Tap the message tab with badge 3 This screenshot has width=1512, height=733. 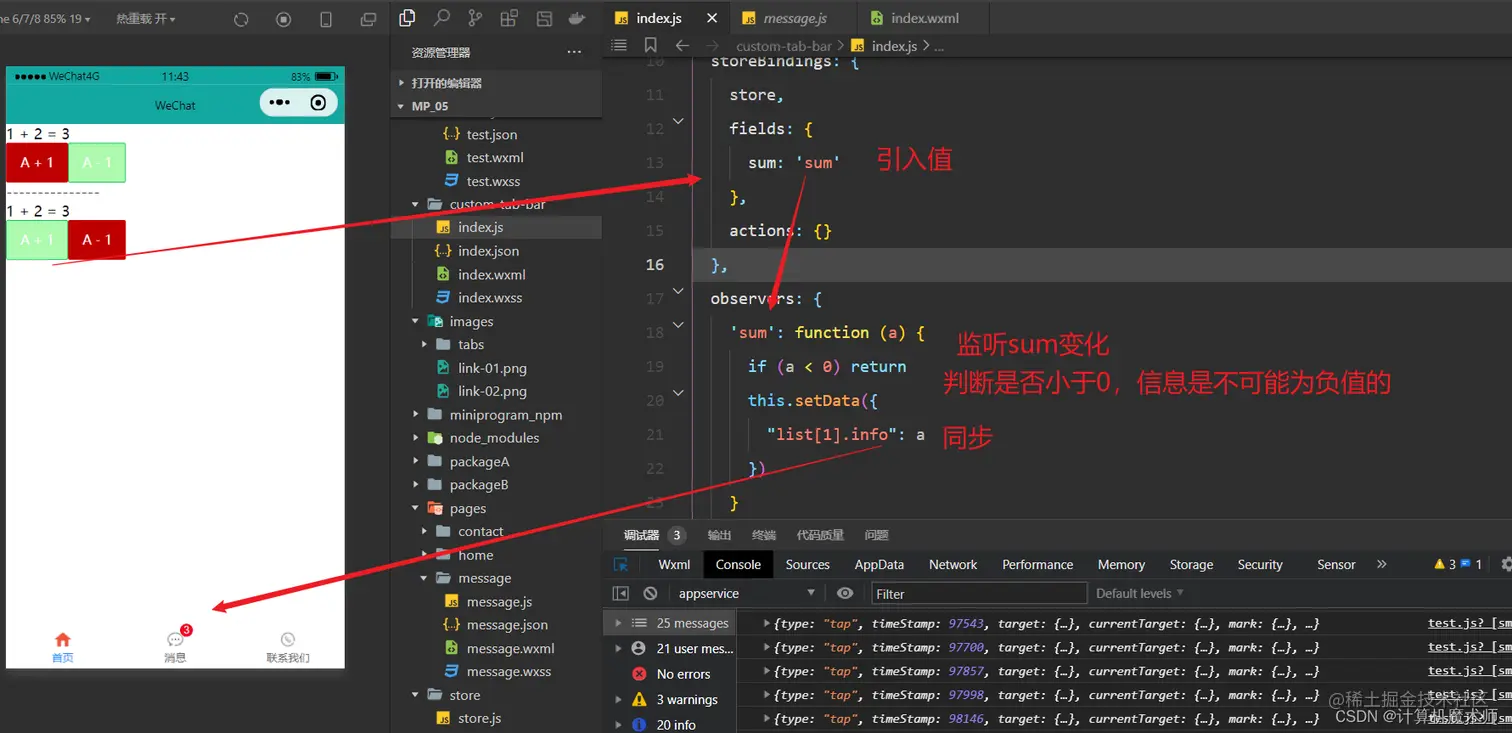tap(176, 646)
